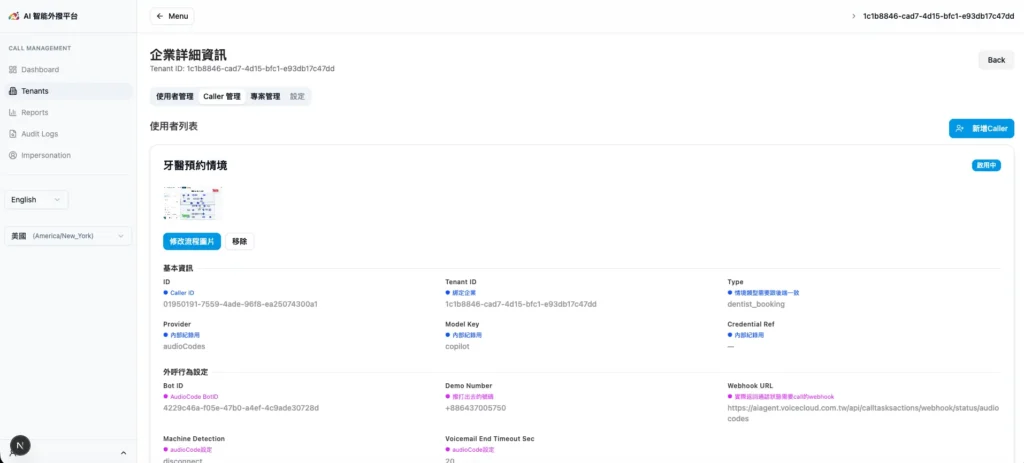1024x463 pixels.
Task: Switch to the Caller 管理 tab
Action: (222, 97)
